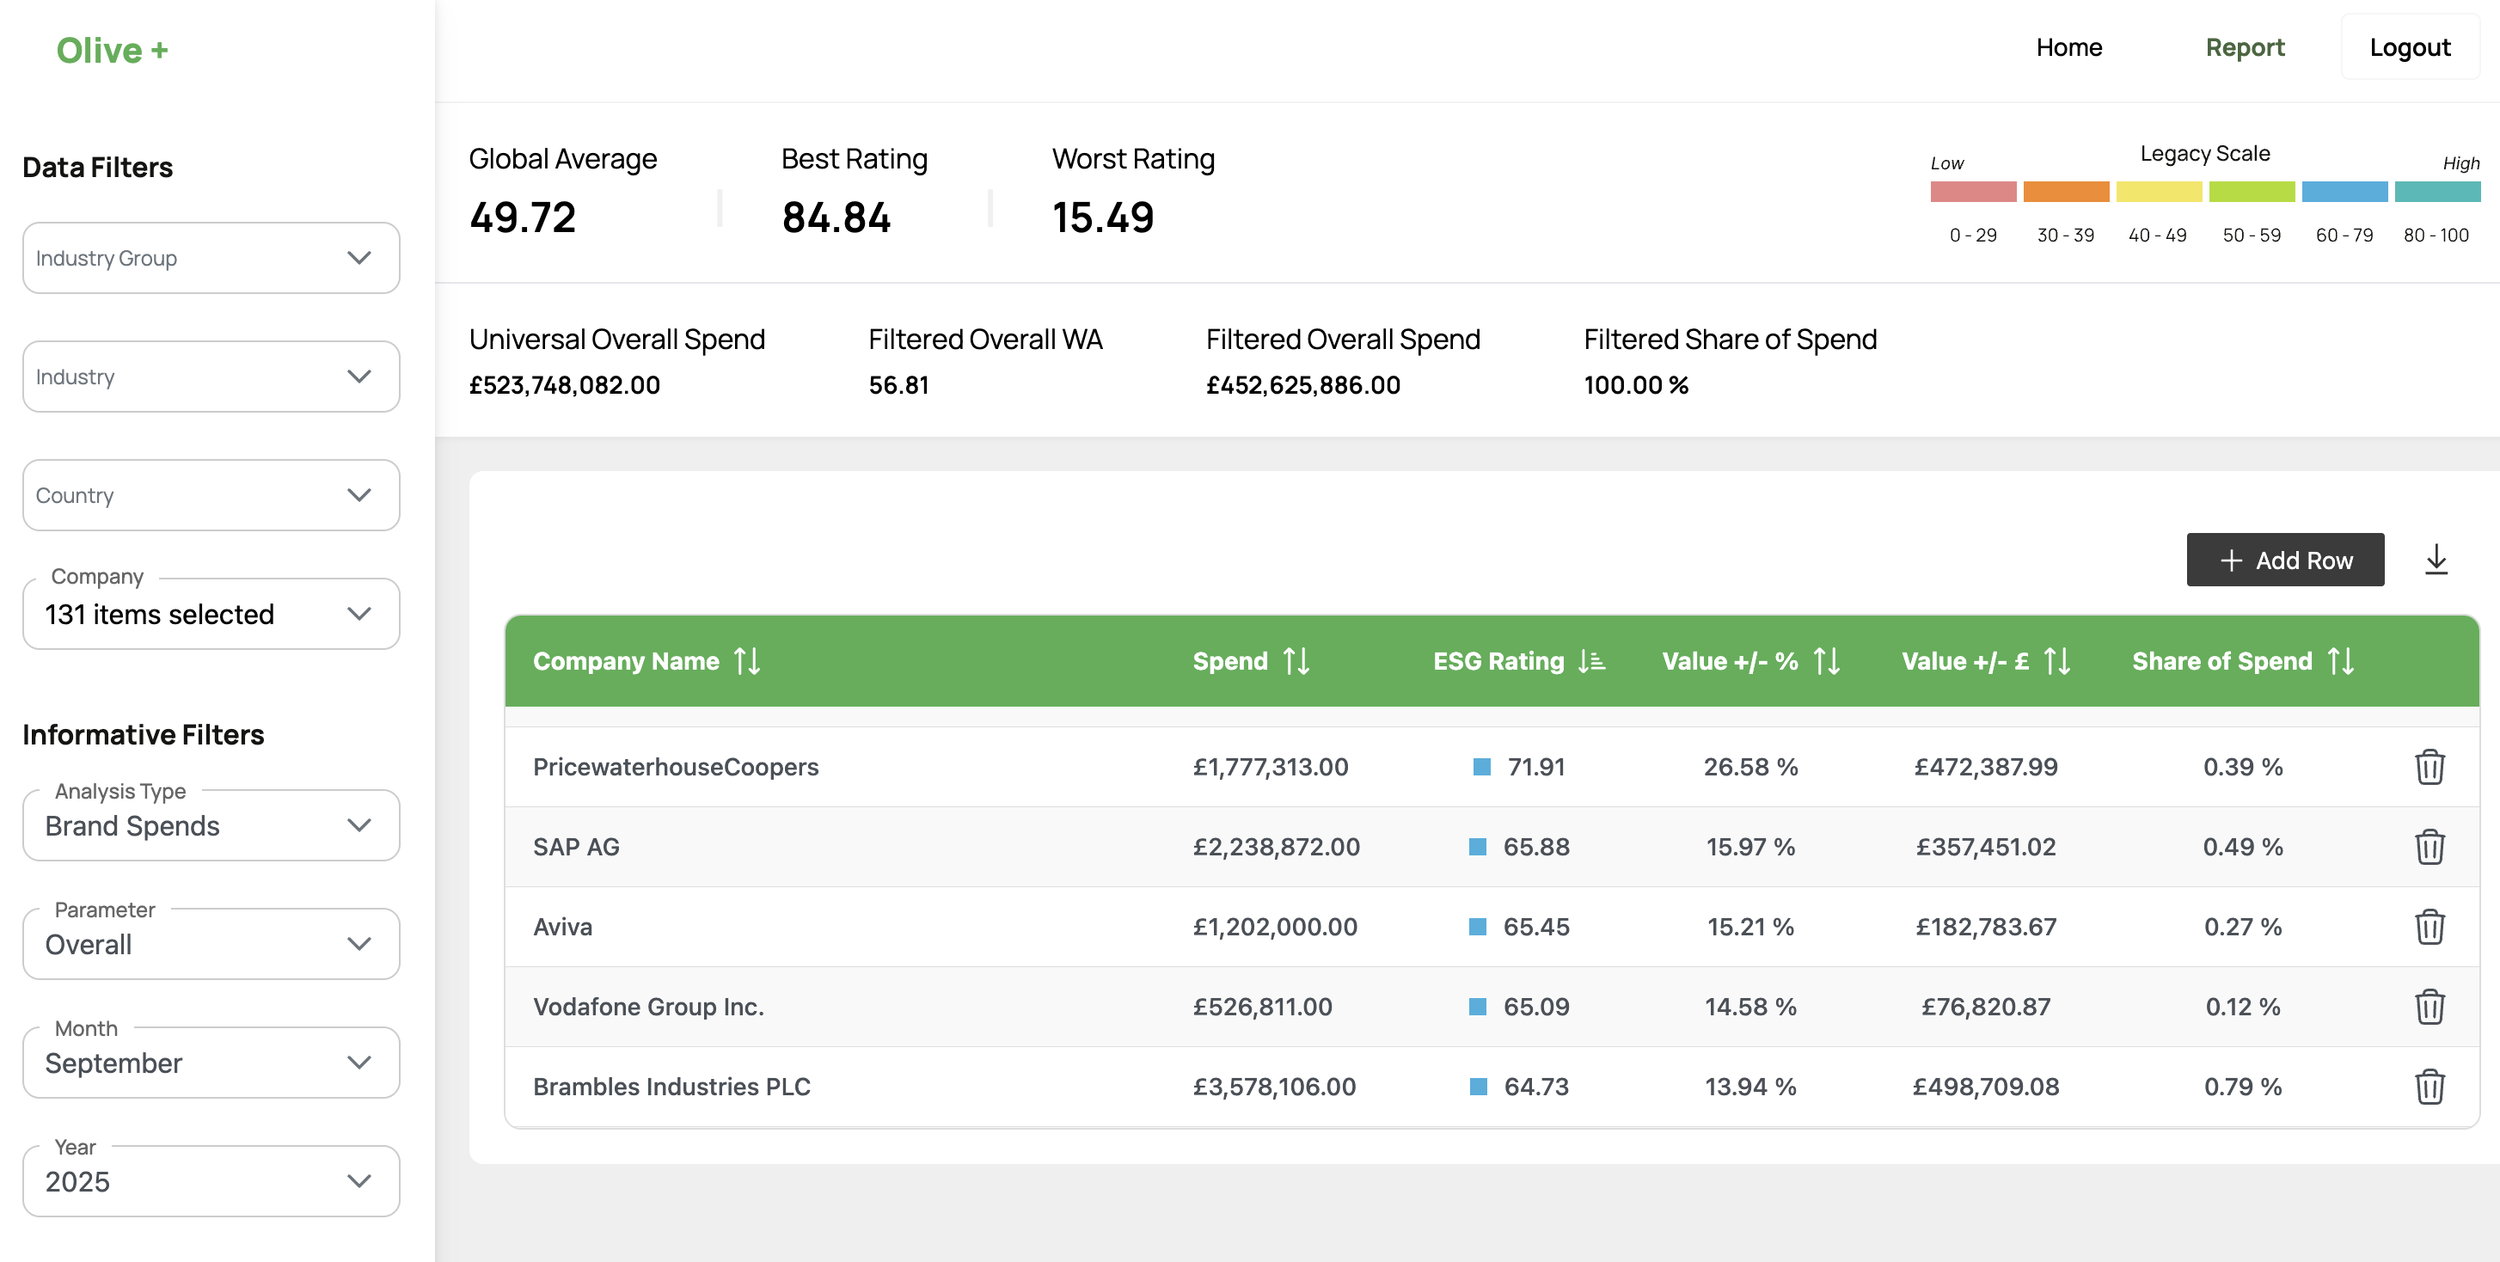Open the Industry Group dropdown

tap(211, 258)
